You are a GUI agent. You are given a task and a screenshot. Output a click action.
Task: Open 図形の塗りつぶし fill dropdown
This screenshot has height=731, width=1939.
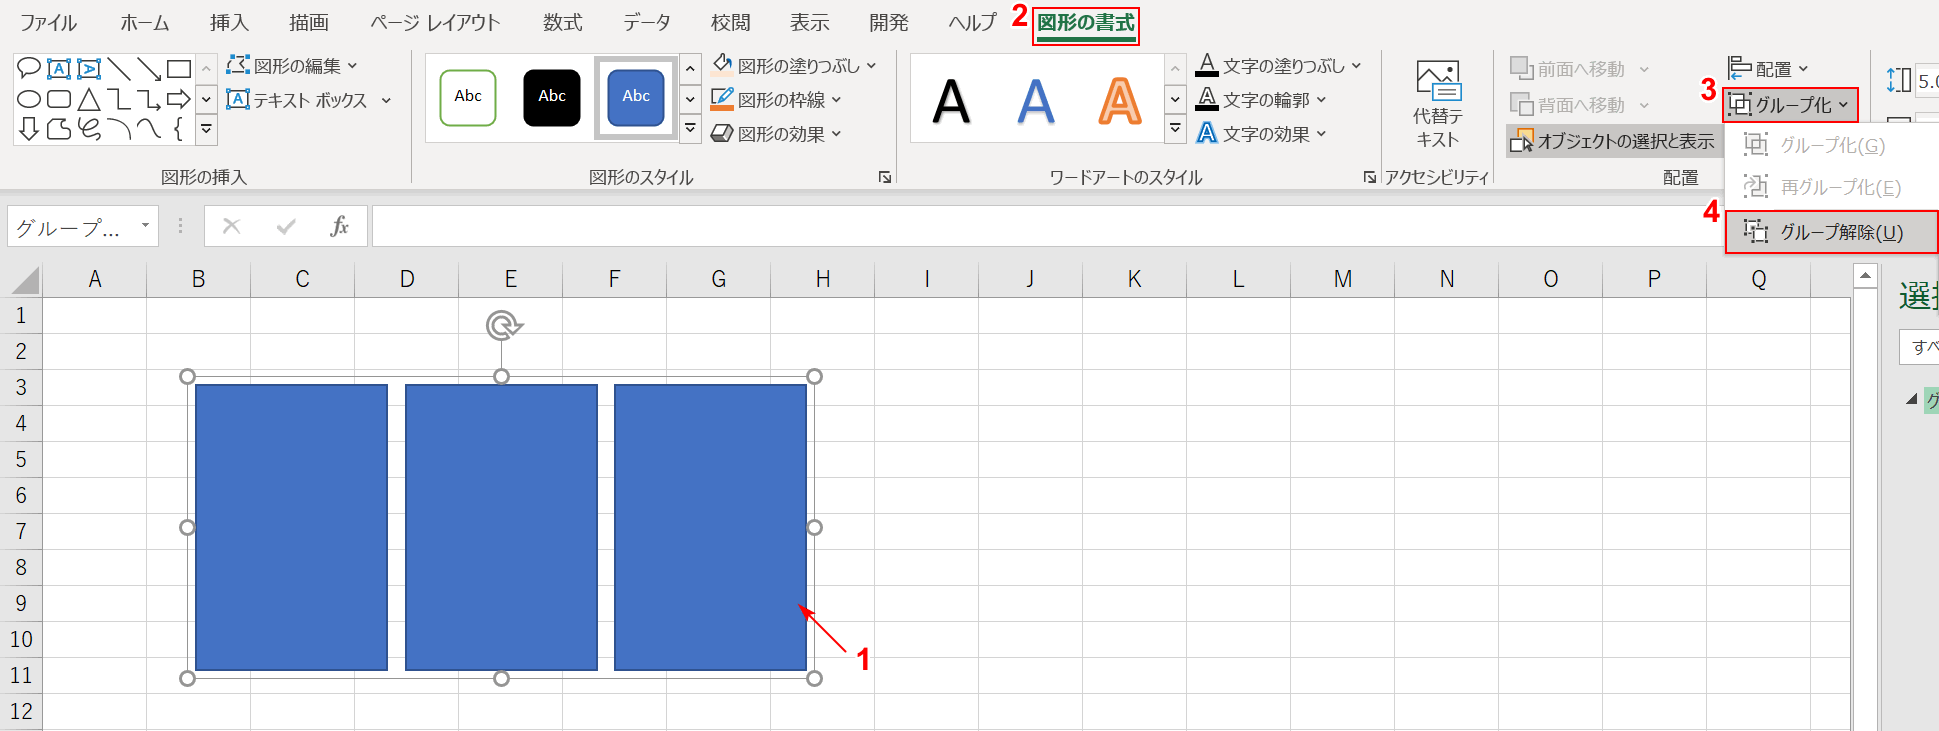(x=794, y=66)
